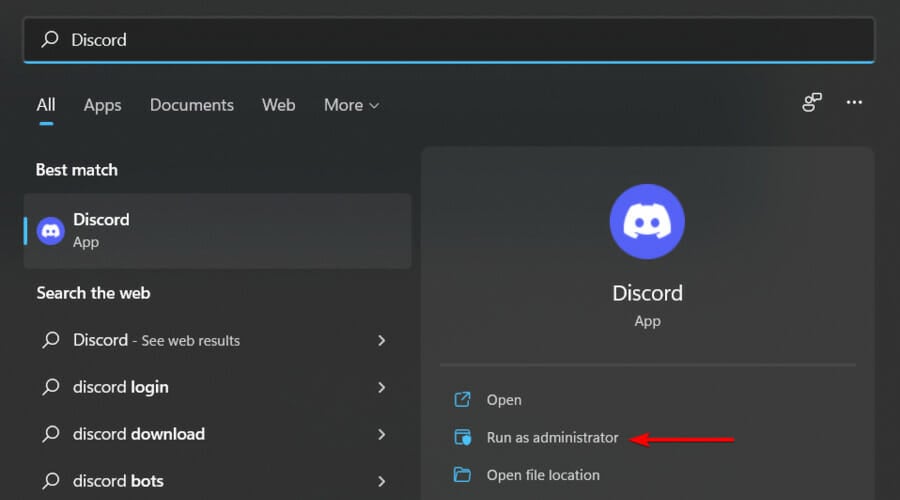This screenshot has height=500, width=900.
Task: Open the 'discord bots' web suggestion
Action: [218, 481]
